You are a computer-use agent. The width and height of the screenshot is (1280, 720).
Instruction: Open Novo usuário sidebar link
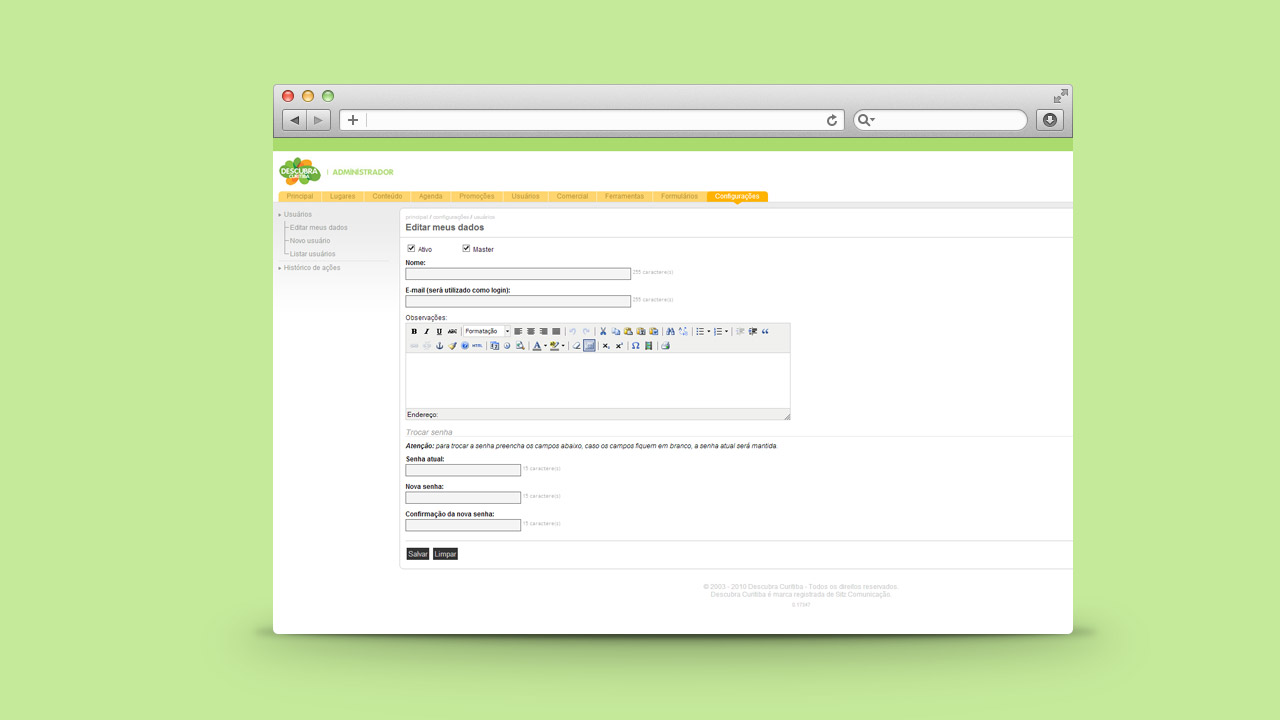click(310, 241)
